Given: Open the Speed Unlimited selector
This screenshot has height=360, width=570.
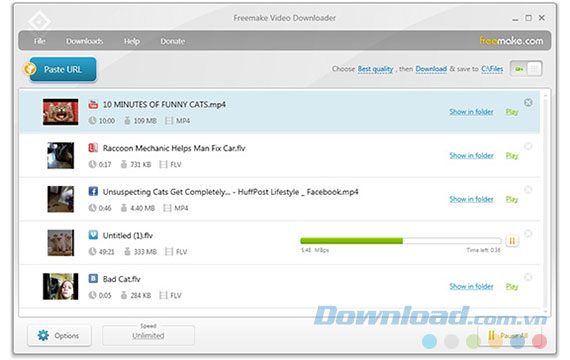Looking at the screenshot, I should click(x=148, y=335).
